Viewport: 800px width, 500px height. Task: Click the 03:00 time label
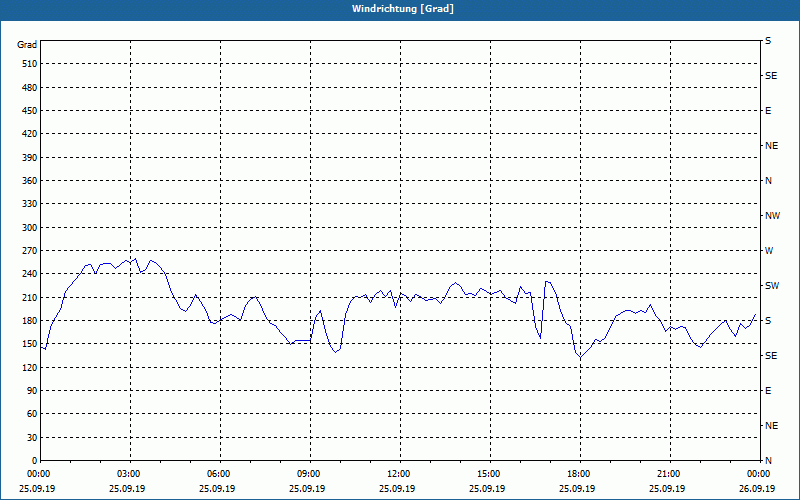point(131,473)
